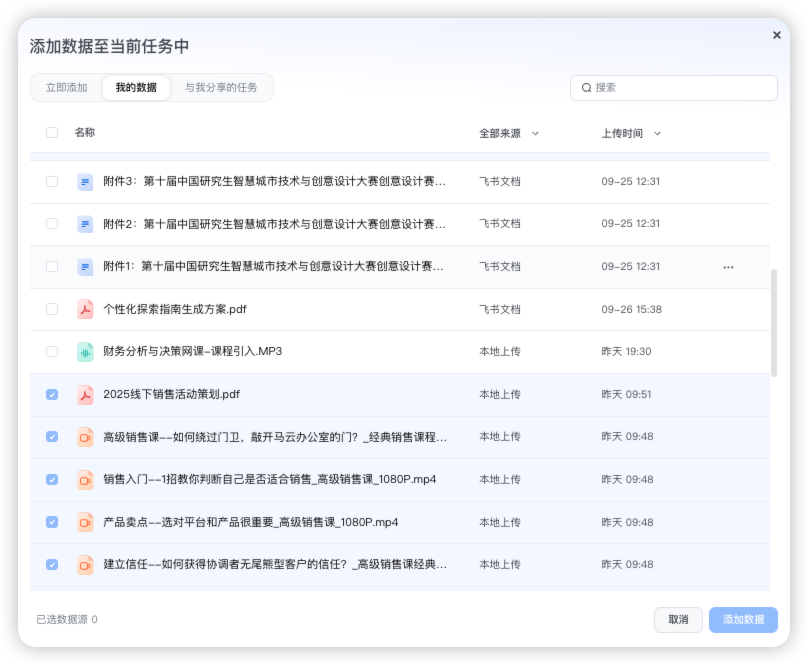Click the video icon for 产品卖点 mp4 file
Image resolution: width=808 pixels, height=665 pixels.
point(85,522)
